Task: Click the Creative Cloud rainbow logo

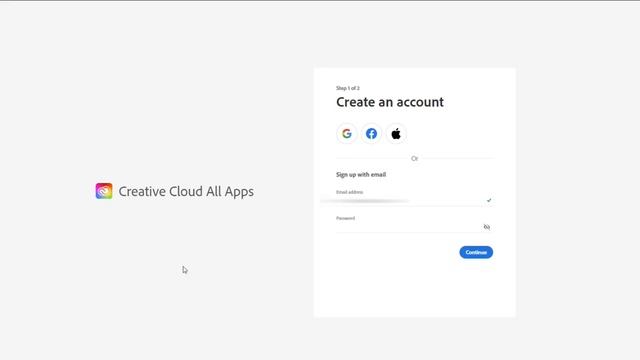Action: pyautogui.click(x=104, y=191)
